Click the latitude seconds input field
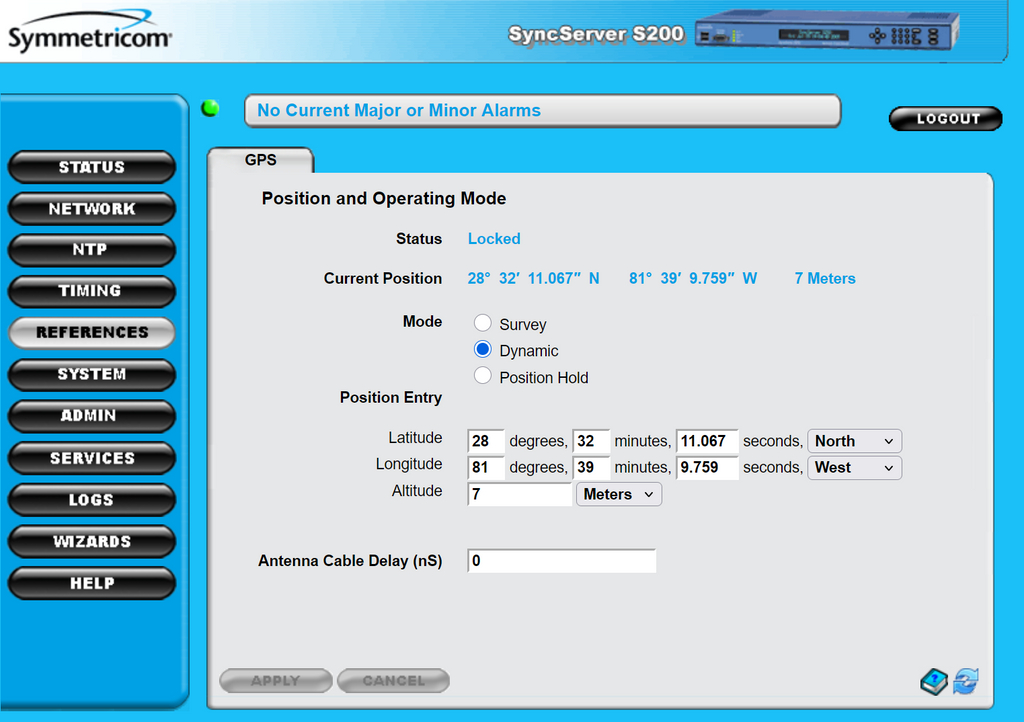This screenshot has height=722, width=1024. (707, 441)
